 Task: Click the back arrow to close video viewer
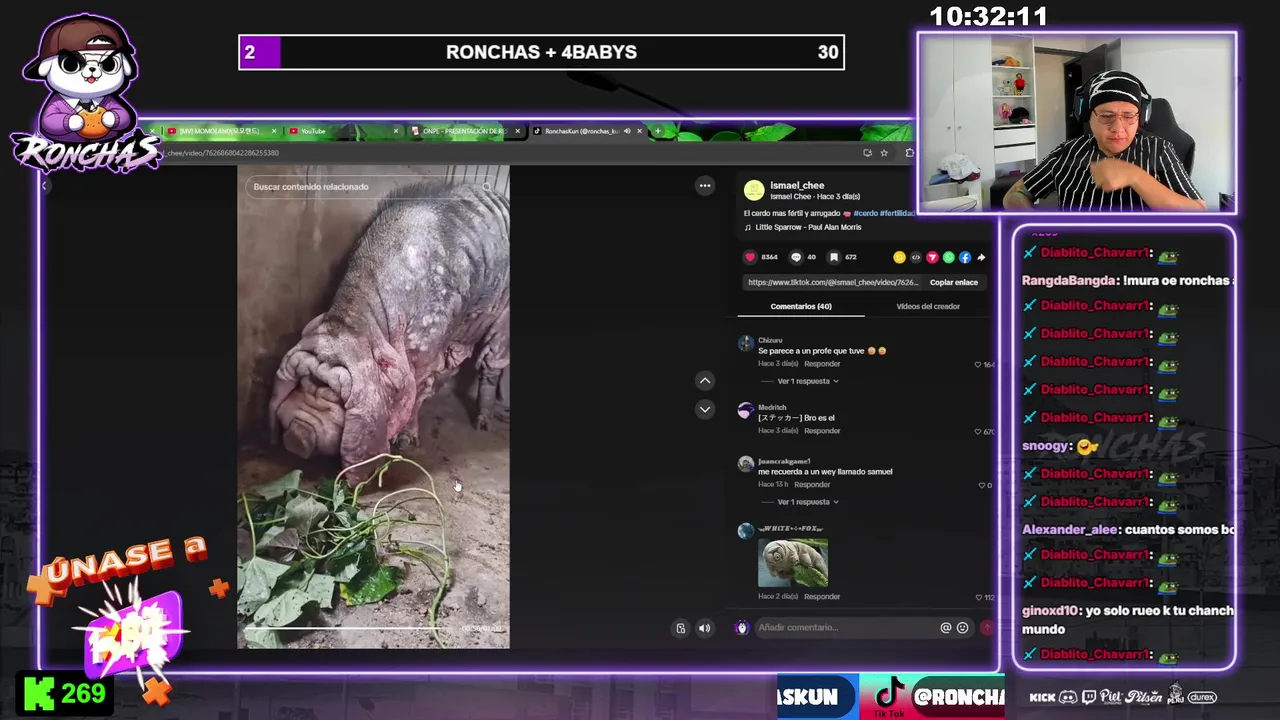point(44,186)
